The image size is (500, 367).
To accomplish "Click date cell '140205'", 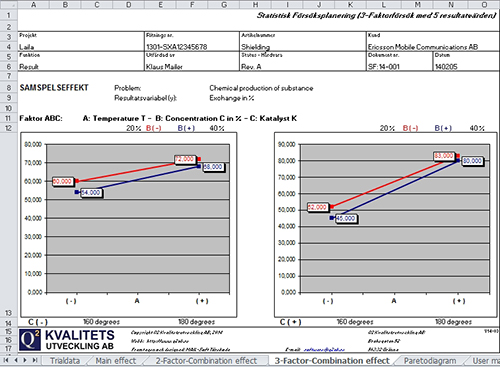I will pos(446,67).
